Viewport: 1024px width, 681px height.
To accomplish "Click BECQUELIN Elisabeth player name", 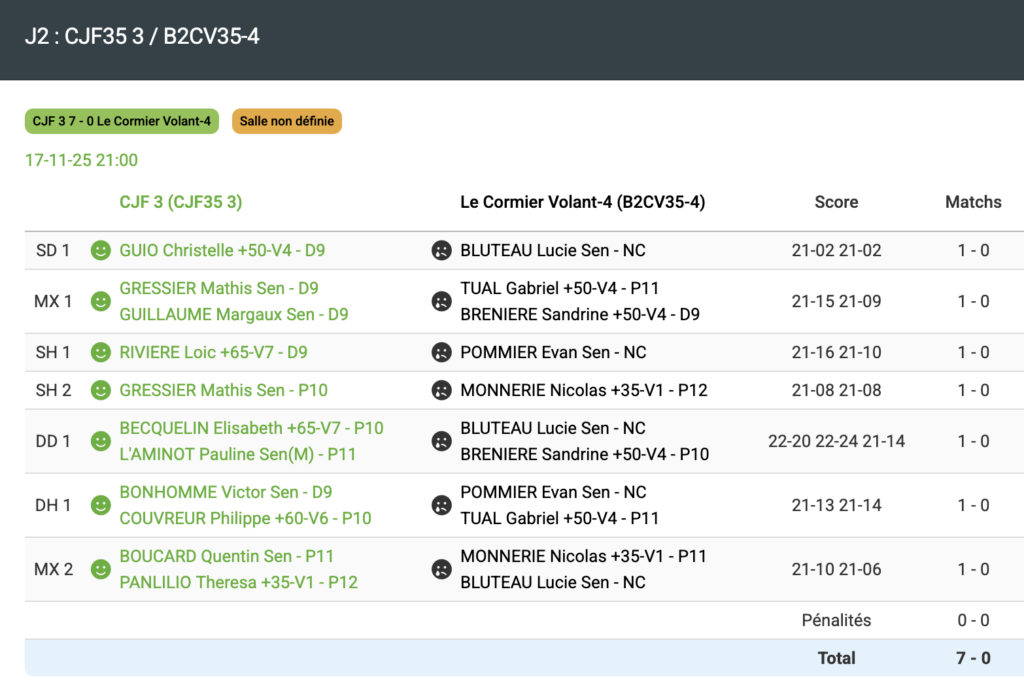I will (x=251, y=428).
